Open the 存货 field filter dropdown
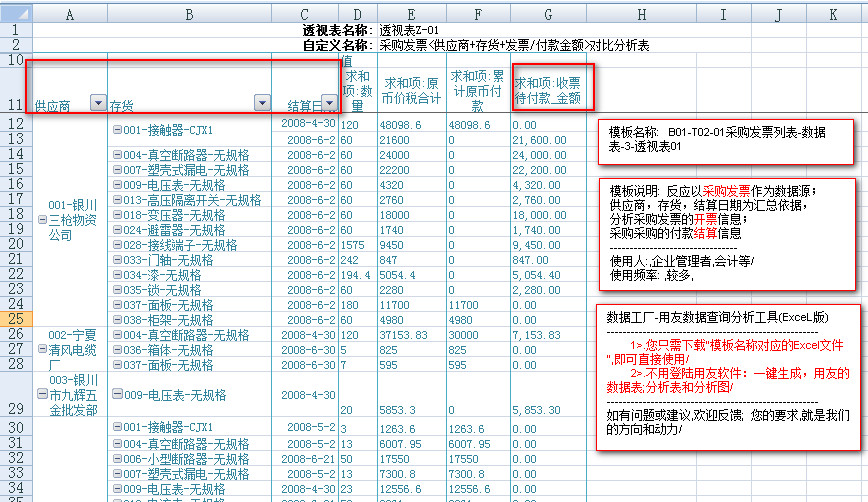The width and height of the screenshot is (868, 502). coord(262,103)
